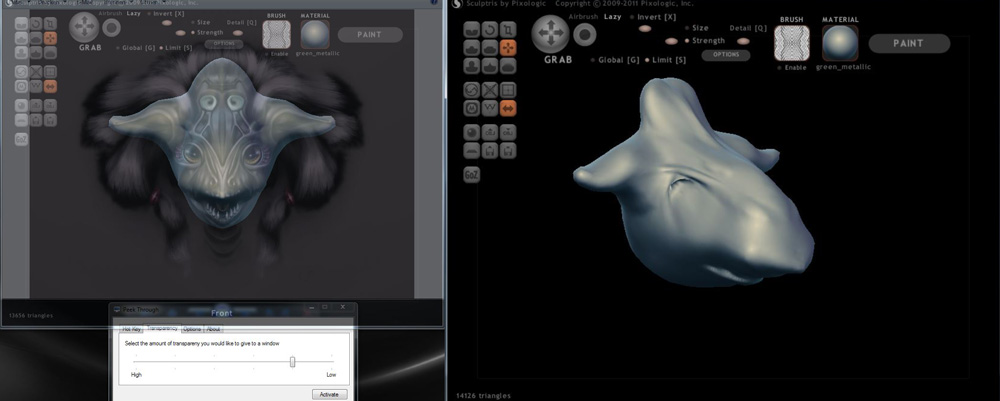Click MATERIAL sphere thumbnail in gray-sculpt window
Viewport: 1000px width, 401px height.
840,43
